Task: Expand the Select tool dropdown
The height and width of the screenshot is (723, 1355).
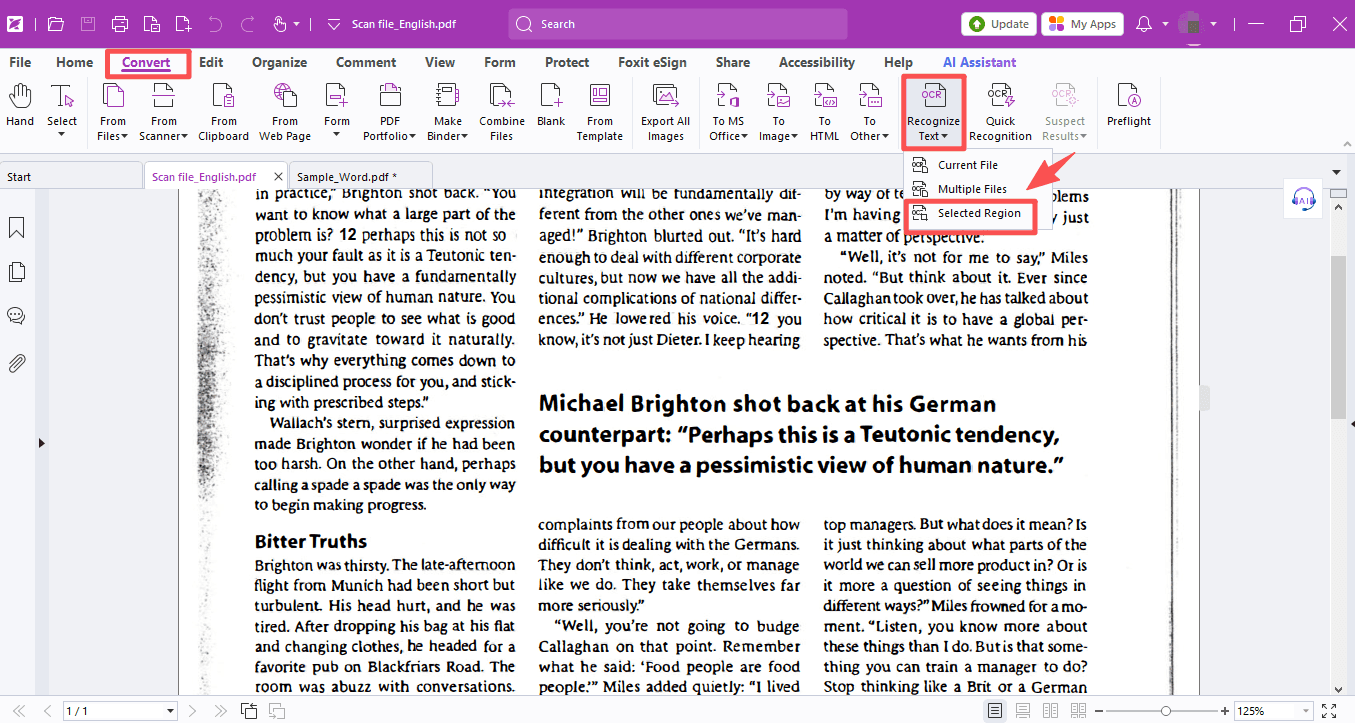Action: click(62, 134)
